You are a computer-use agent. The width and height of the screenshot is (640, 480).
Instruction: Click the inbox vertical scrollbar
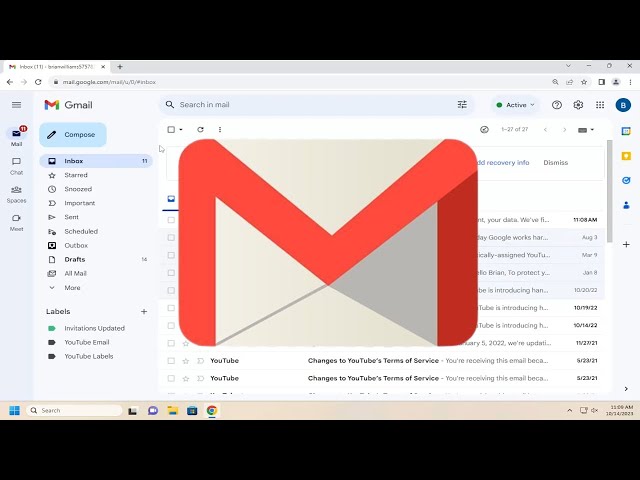point(609,191)
